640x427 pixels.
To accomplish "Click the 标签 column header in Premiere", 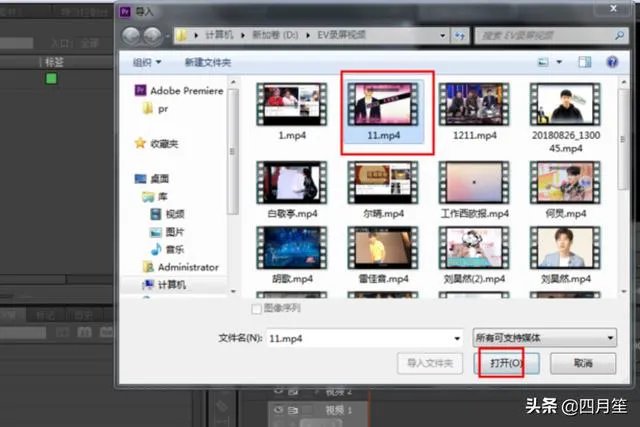I will [54, 62].
